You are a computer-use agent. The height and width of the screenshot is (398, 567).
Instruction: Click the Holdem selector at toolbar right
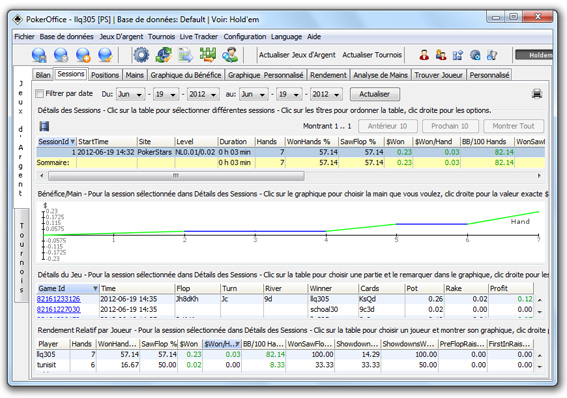click(x=534, y=55)
